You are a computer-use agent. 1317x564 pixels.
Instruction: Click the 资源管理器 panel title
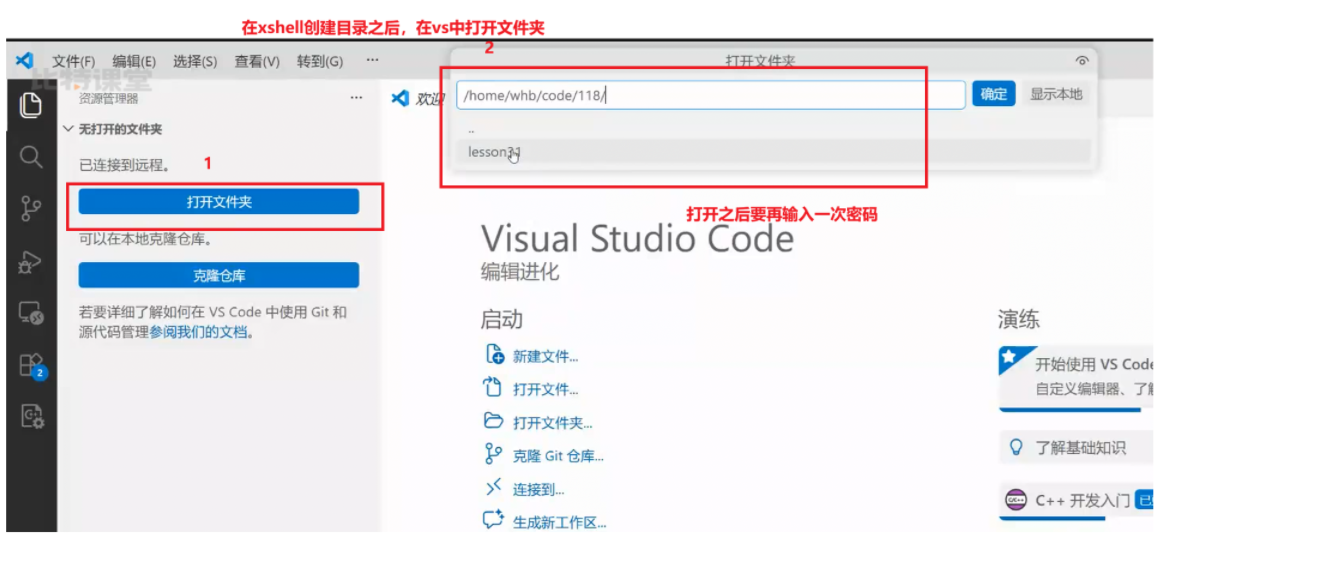click(108, 98)
